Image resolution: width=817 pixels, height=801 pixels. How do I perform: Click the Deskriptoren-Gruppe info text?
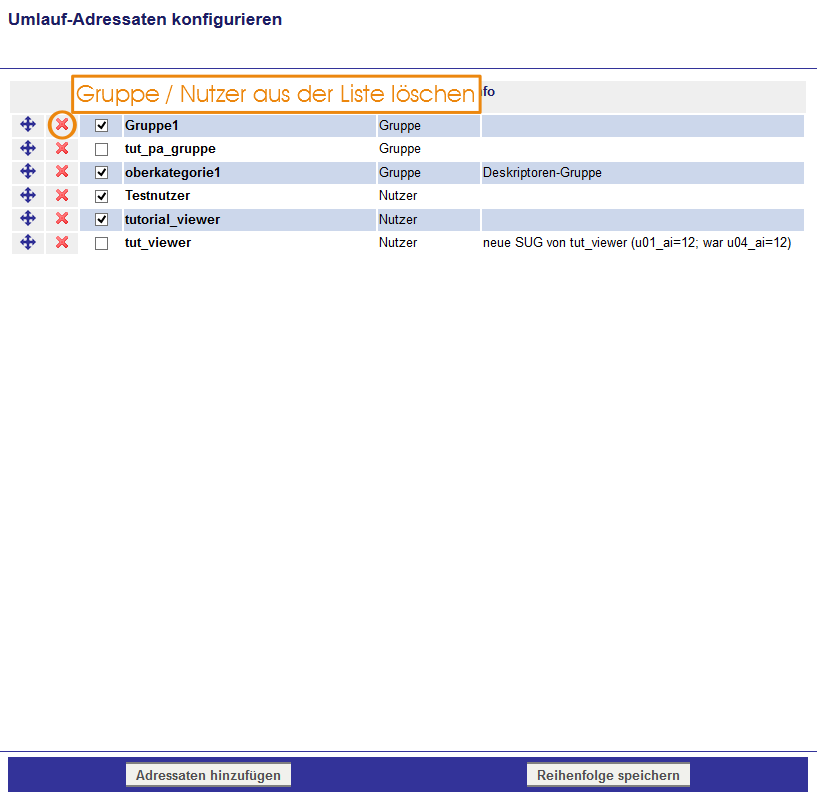pyautogui.click(x=542, y=172)
